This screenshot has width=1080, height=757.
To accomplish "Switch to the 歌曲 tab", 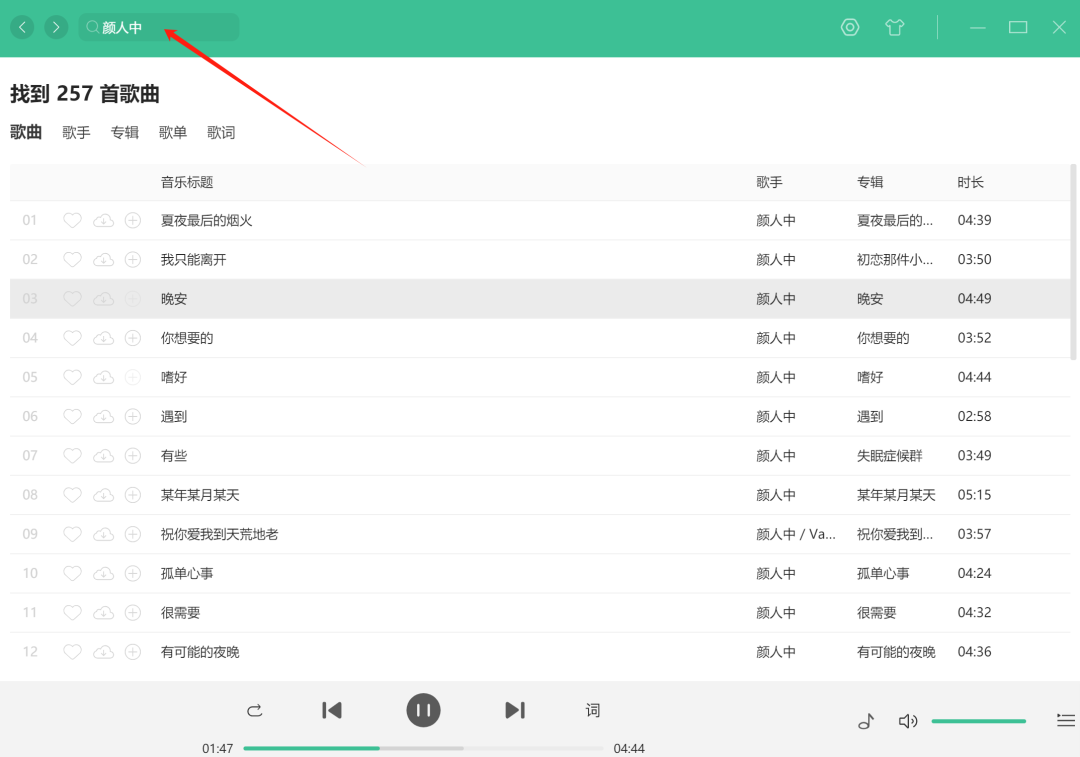I will click(26, 132).
